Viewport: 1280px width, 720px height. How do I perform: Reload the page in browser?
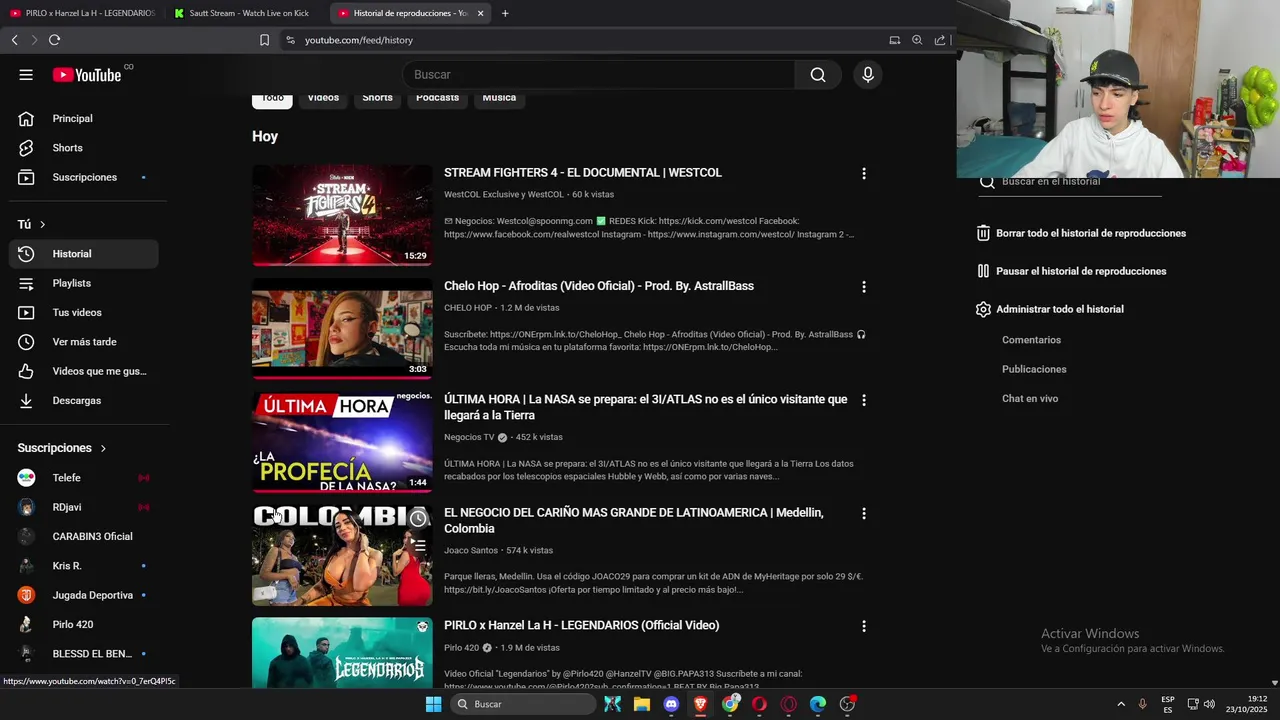click(54, 40)
